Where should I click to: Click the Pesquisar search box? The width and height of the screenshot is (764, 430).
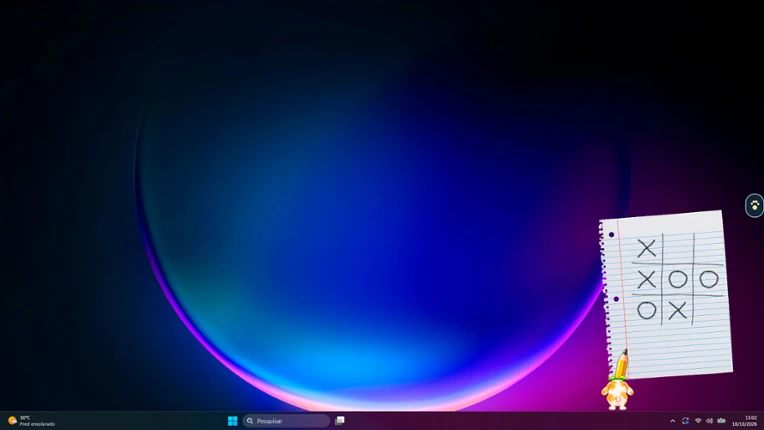point(286,421)
